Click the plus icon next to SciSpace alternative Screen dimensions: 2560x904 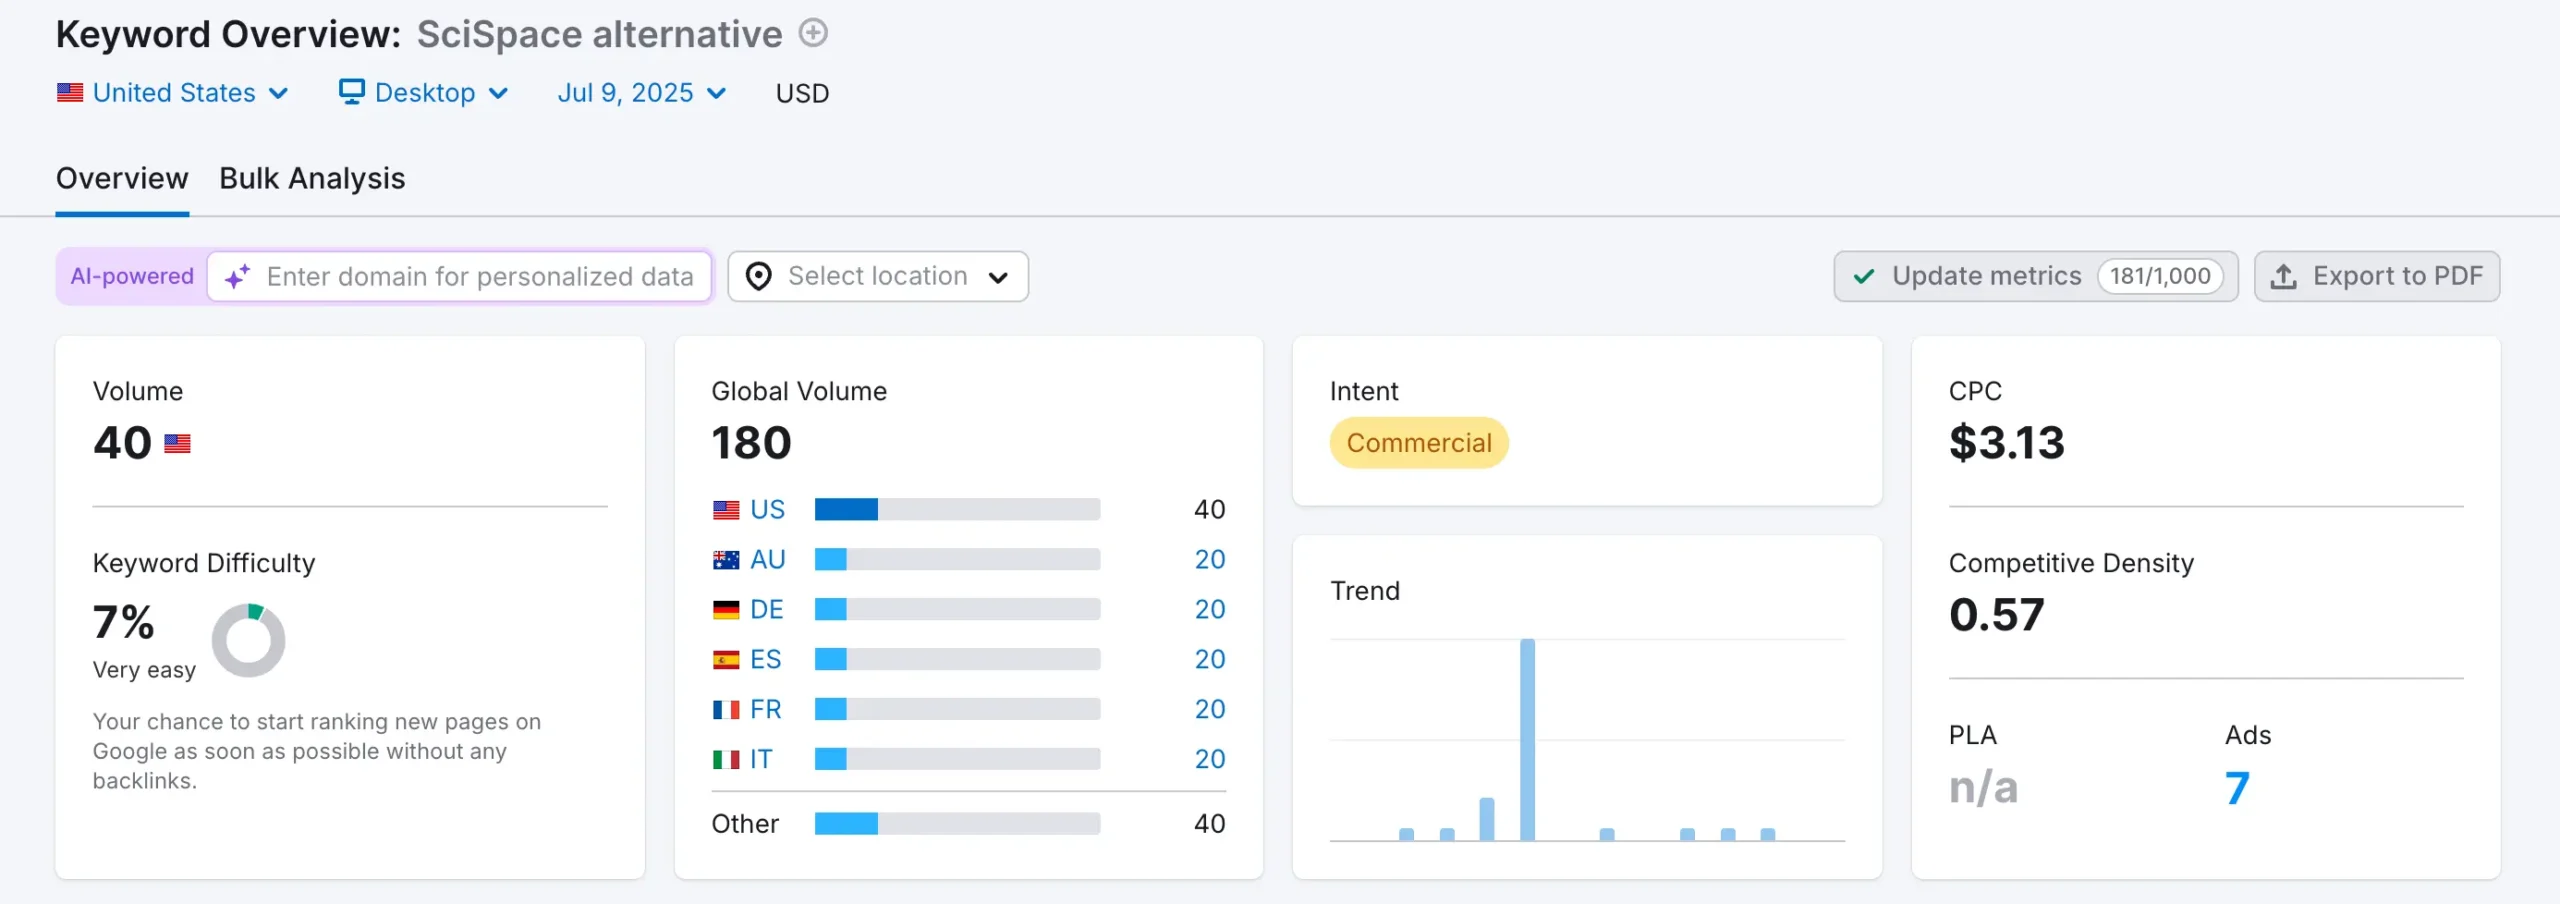[813, 33]
